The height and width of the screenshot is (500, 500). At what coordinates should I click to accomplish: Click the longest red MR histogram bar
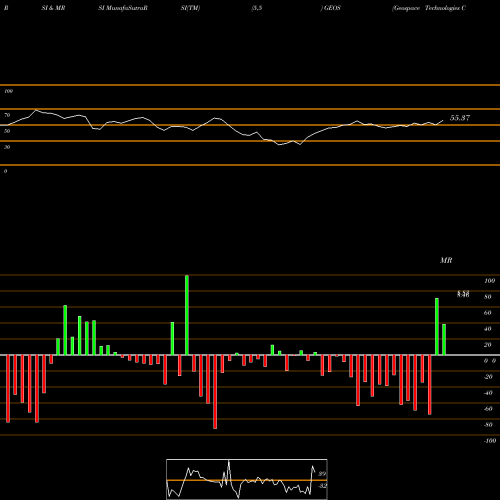(215, 392)
